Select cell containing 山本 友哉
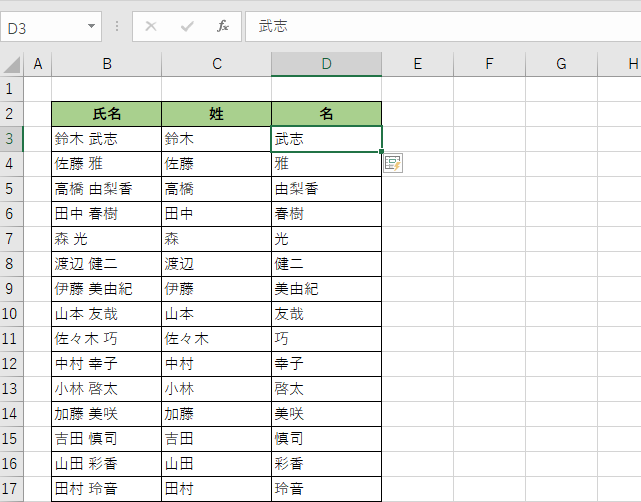The width and height of the screenshot is (641, 502). click(x=107, y=314)
